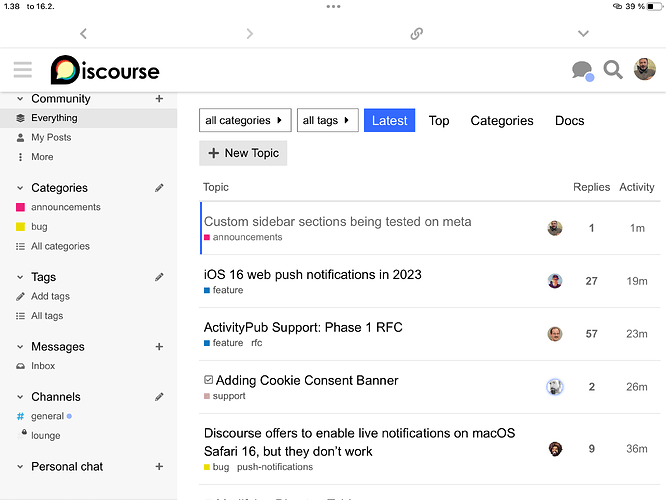Viewport: 666px width, 500px height.
Task: Open the lounge chat channel
Action: pos(45,435)
